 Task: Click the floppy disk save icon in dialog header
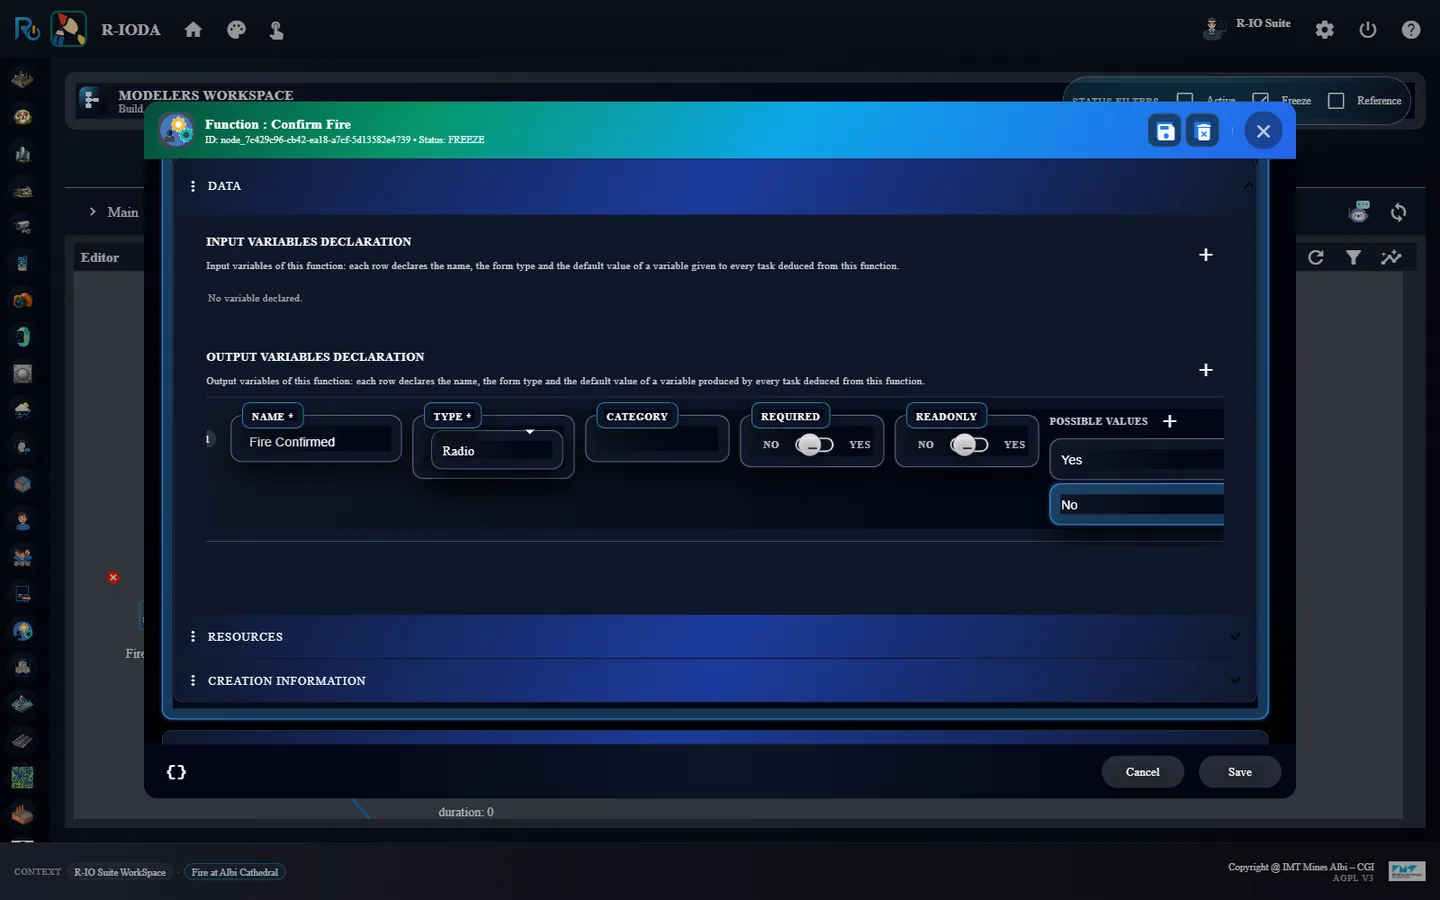point(1165,131)
